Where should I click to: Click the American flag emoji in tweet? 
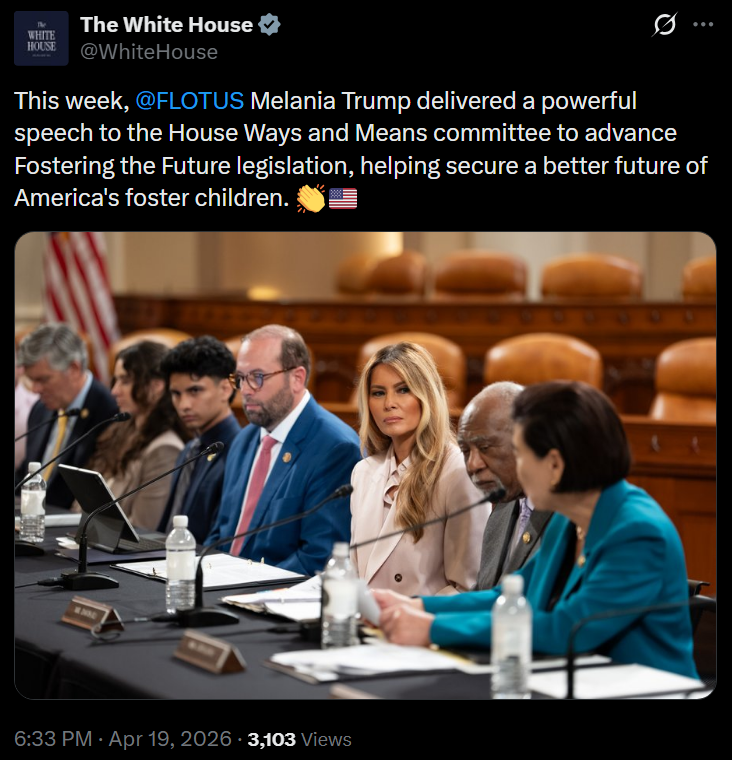pos(343,199)
